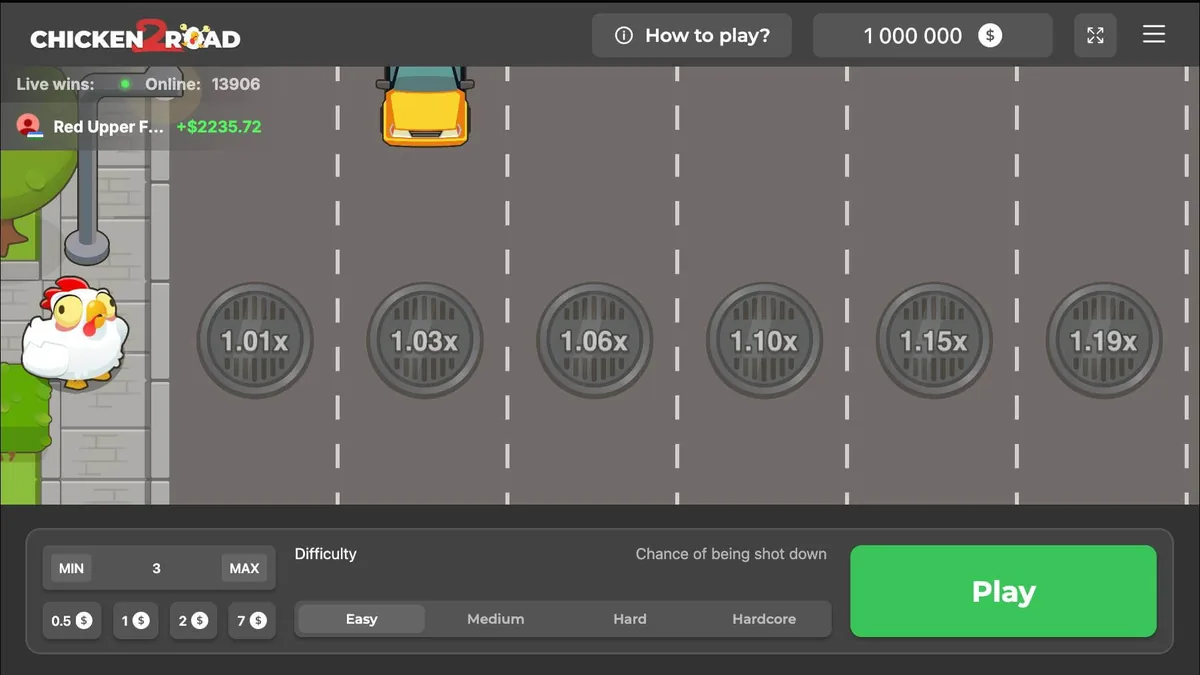Viewport: 1200px width, 675px height.
Task: Click the Difficulty label
Action: pyautogui.click(x=325, y=554)
